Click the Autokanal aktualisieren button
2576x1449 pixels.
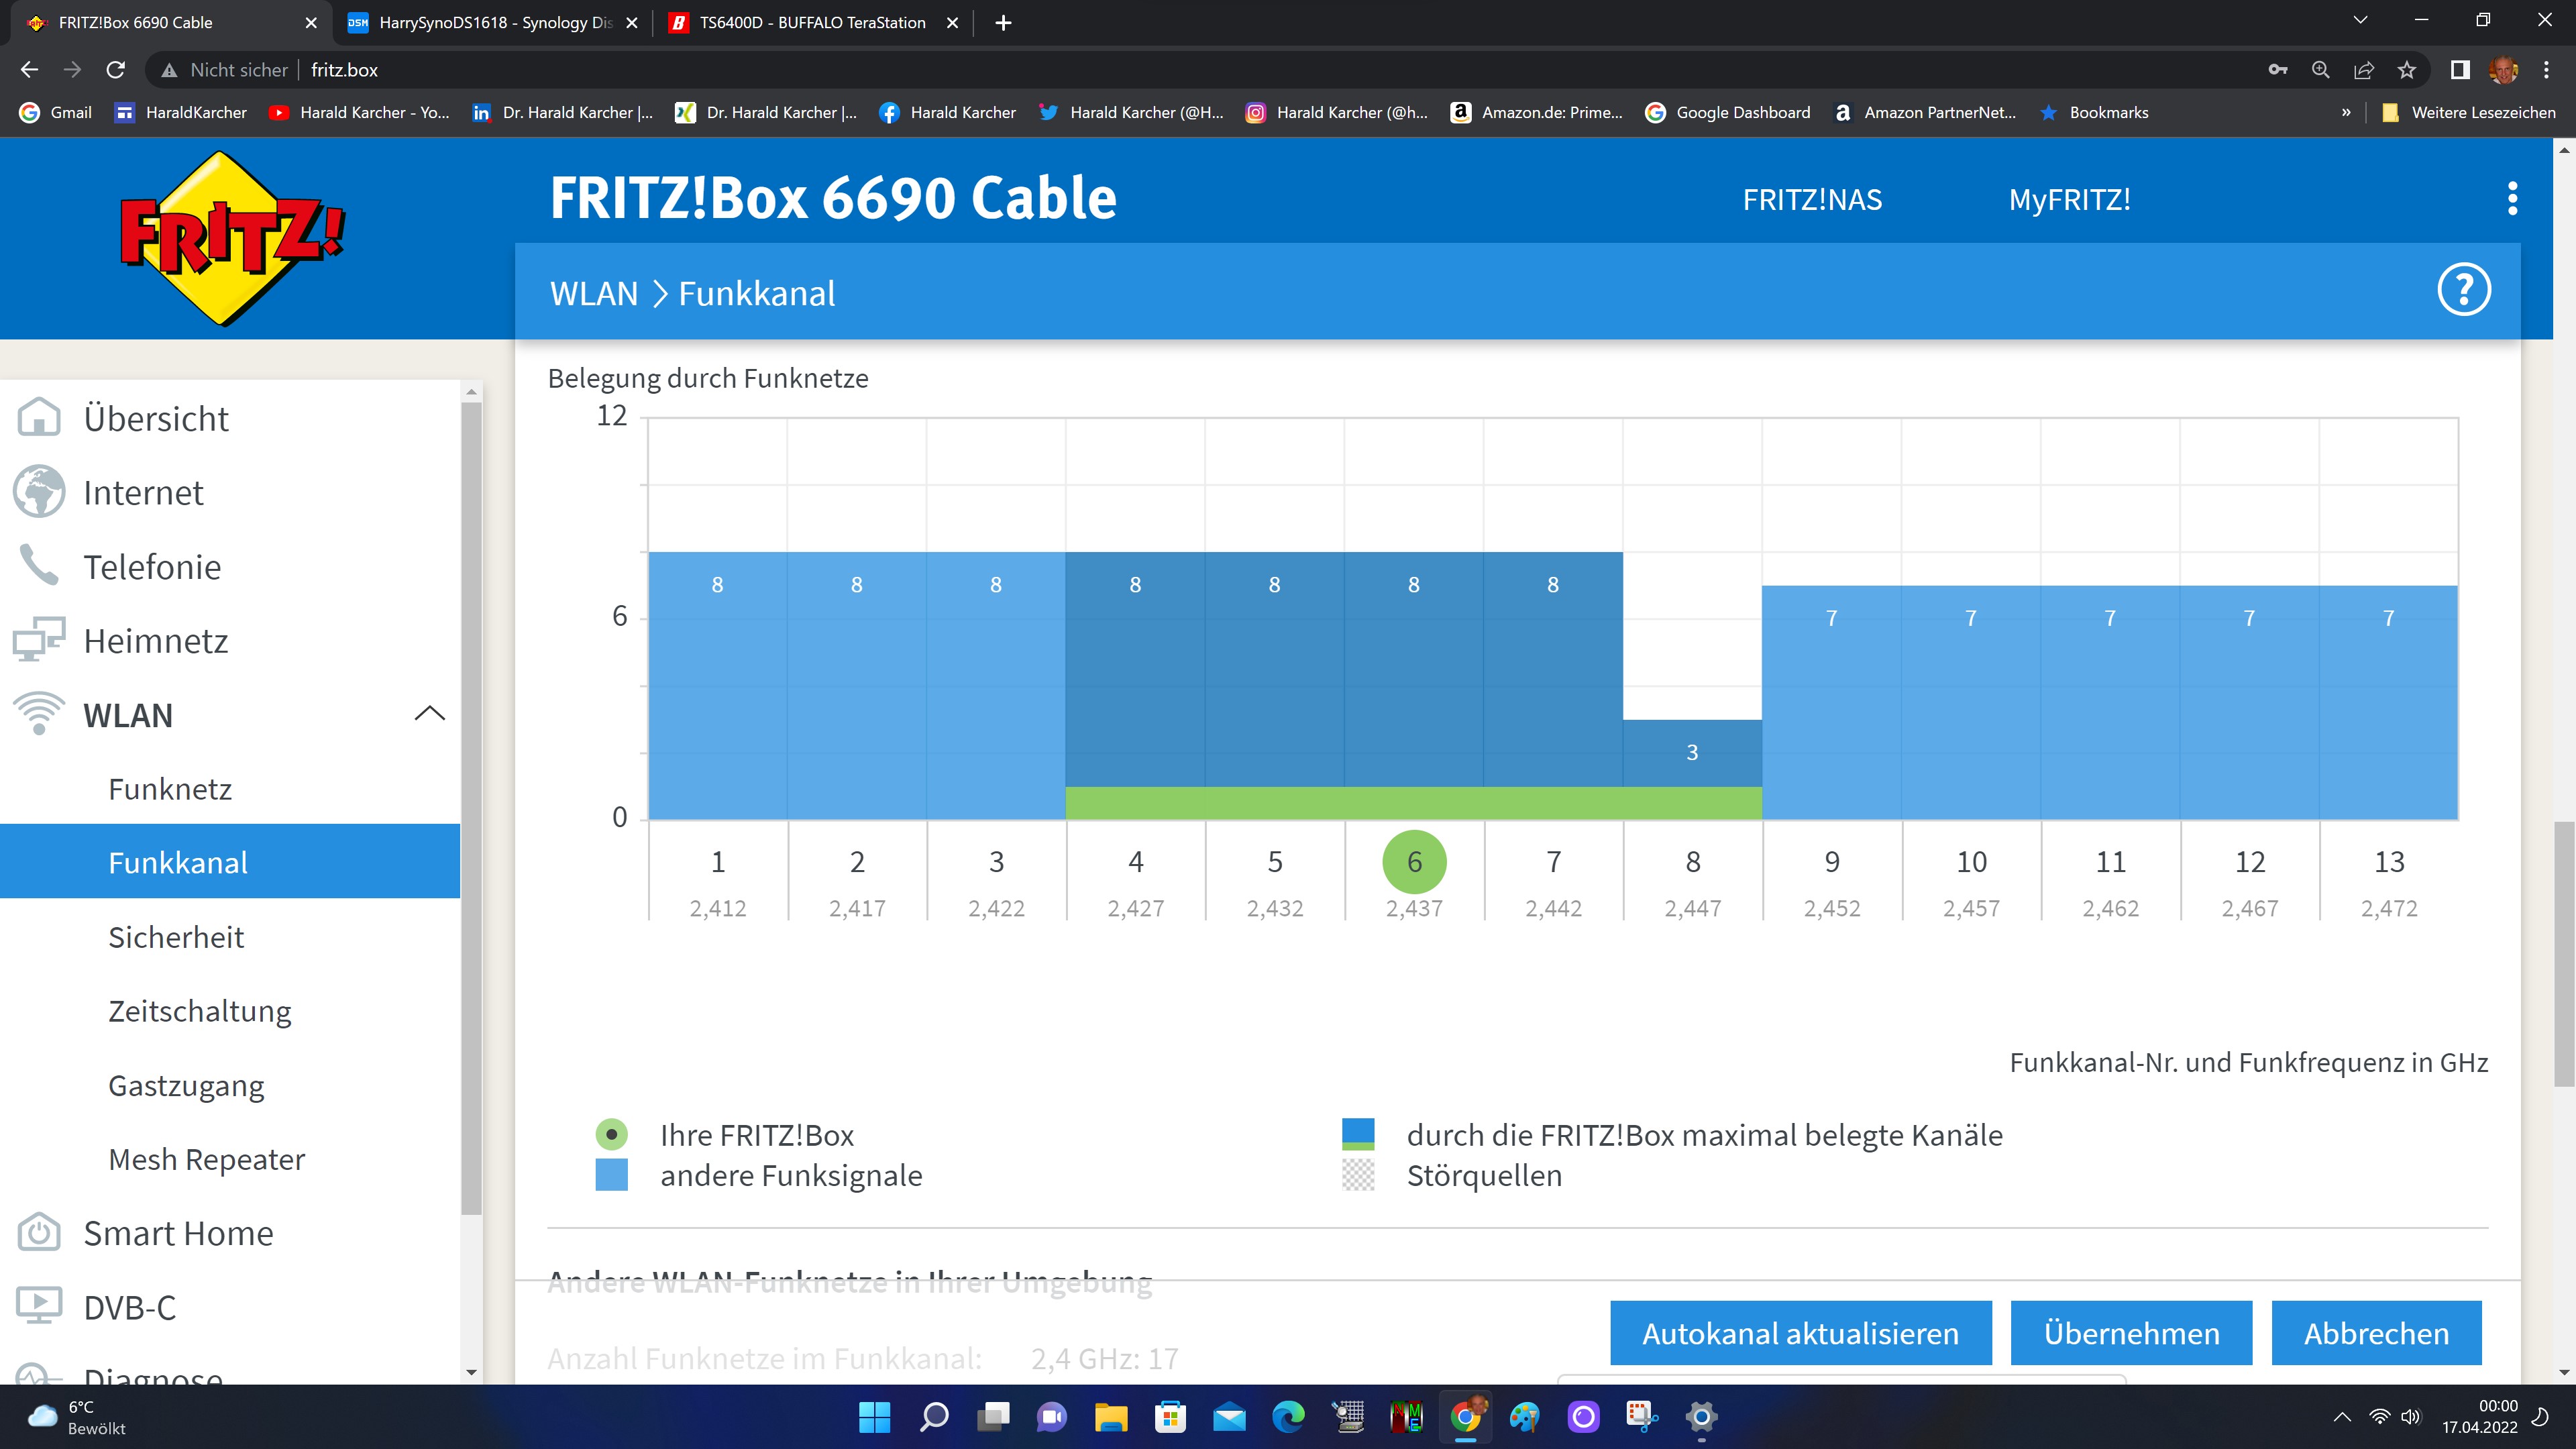(1800, 1333)
